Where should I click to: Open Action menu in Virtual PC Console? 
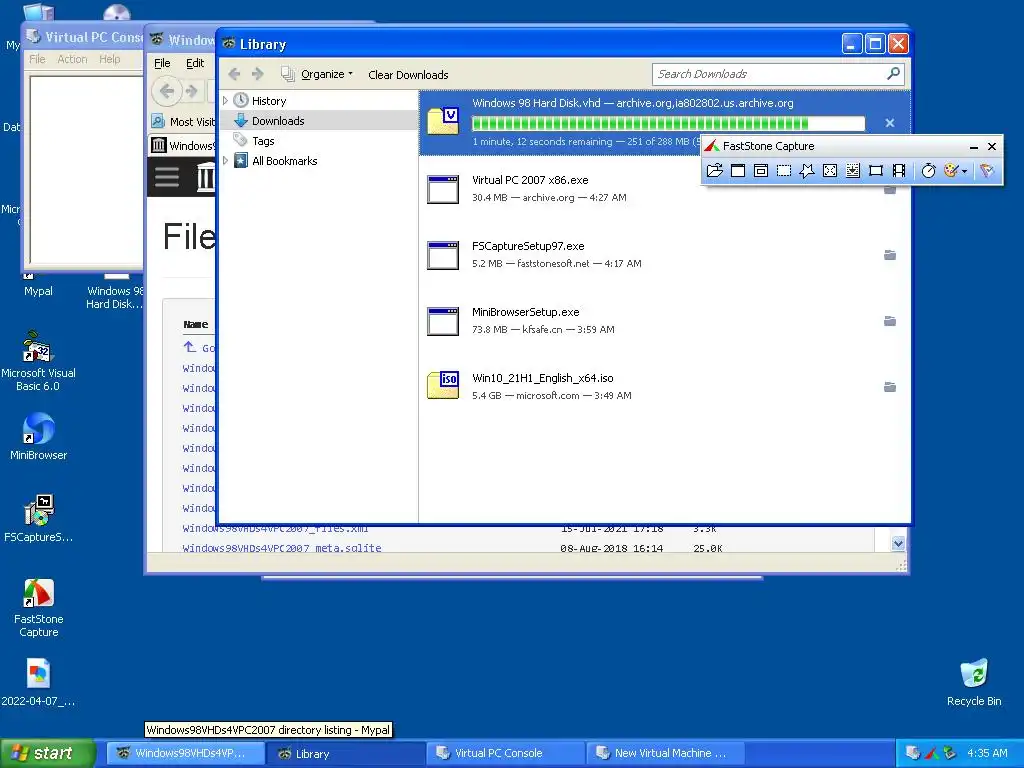tap(72, 59)
